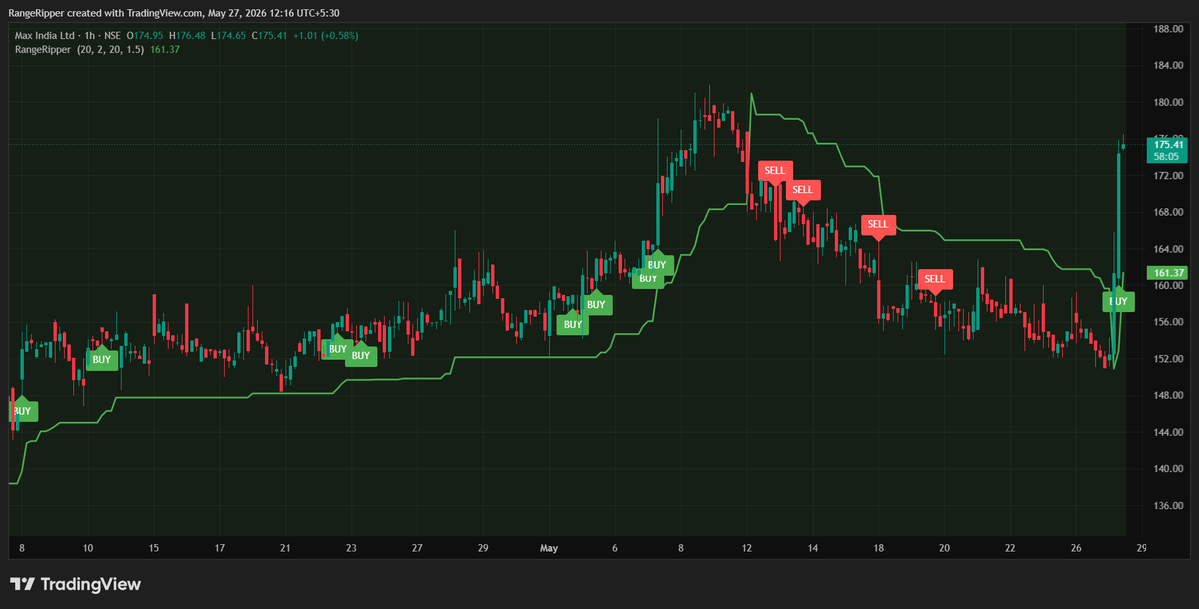
Task: Click the open value O174.95
Action: pyautogui.click(x=145, y=36)
